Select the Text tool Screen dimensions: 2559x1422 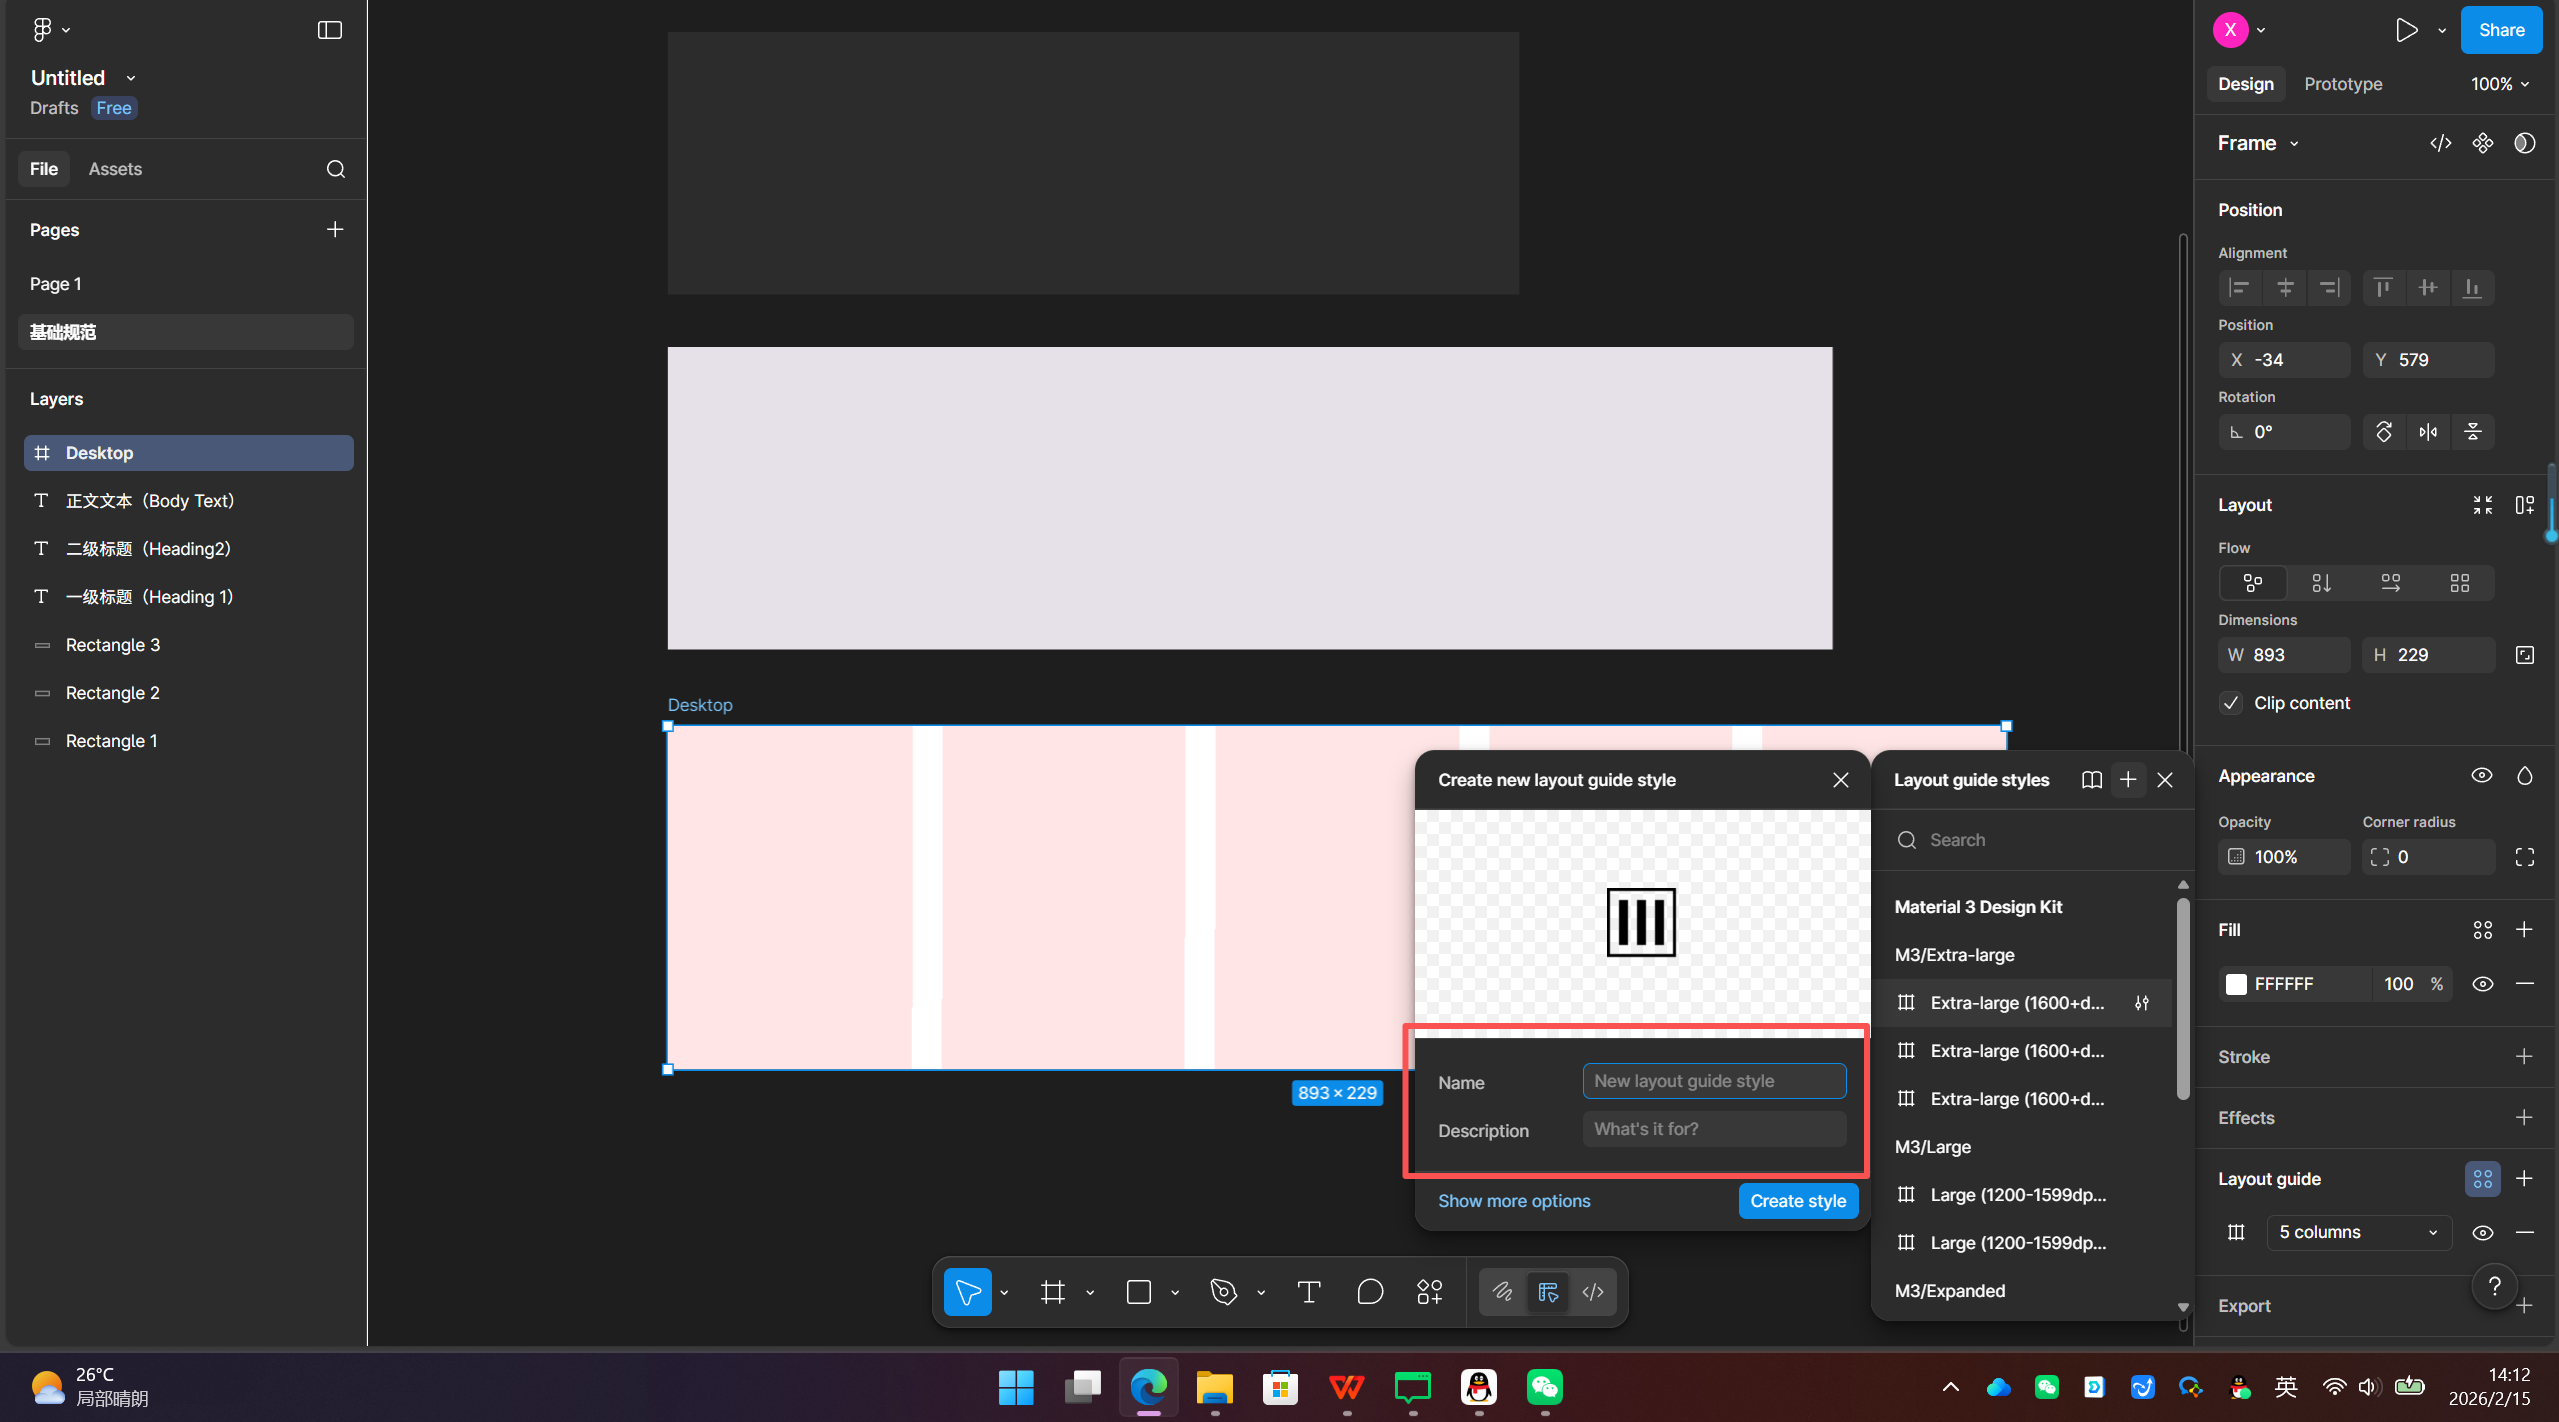pyautogui.click(x=1308, y=1292)
